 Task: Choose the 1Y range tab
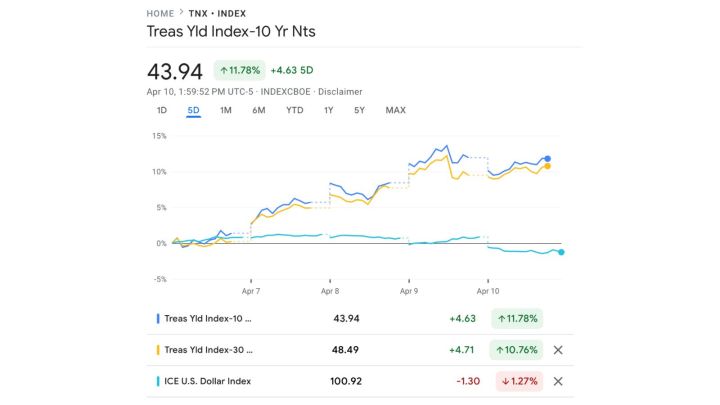pyautogui.click(x=329, y=110)
